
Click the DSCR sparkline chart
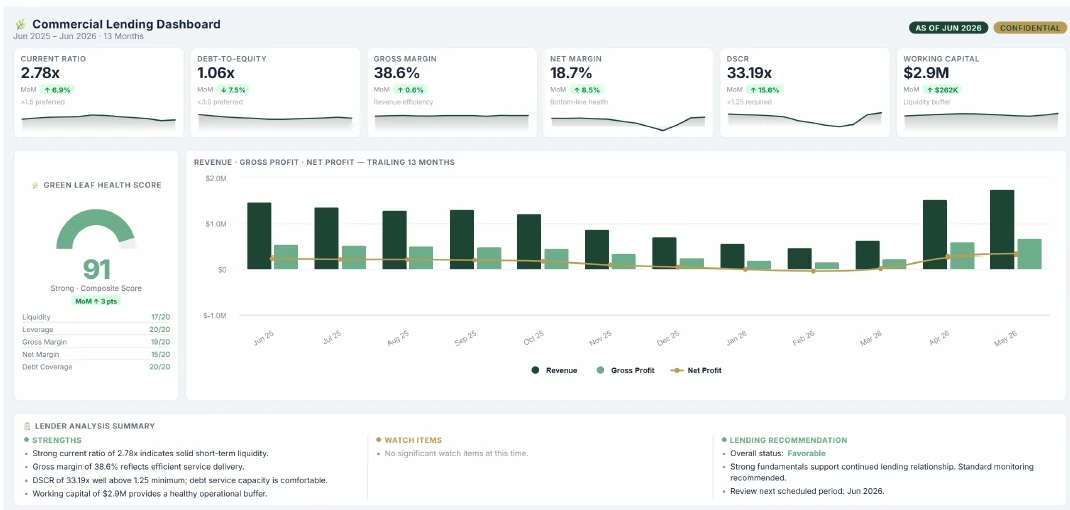tap(805, 120)
